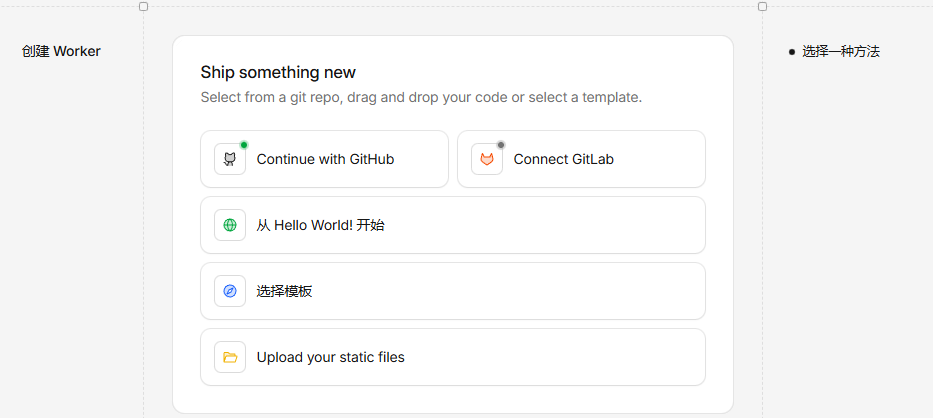
Task: Click the top-left square guide handle
Action: point(143,7)
